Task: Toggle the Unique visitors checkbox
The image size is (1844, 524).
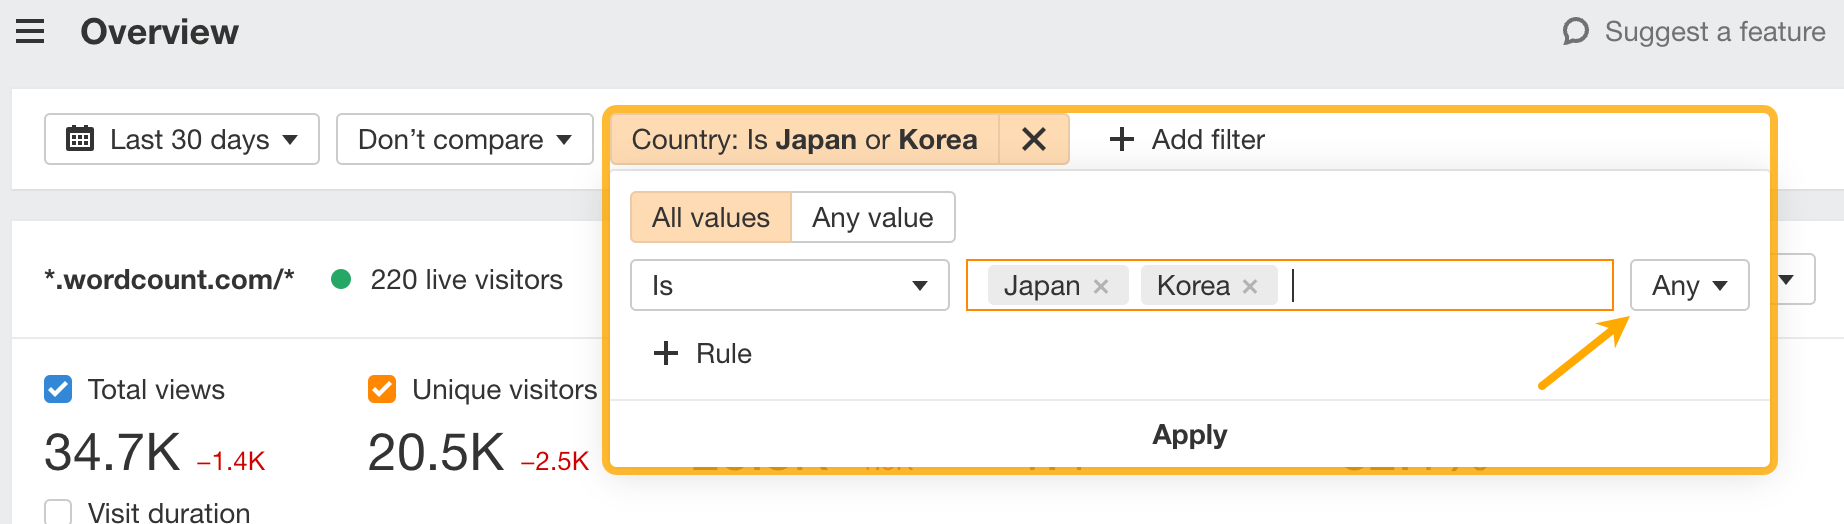Action: coord(382,389)
